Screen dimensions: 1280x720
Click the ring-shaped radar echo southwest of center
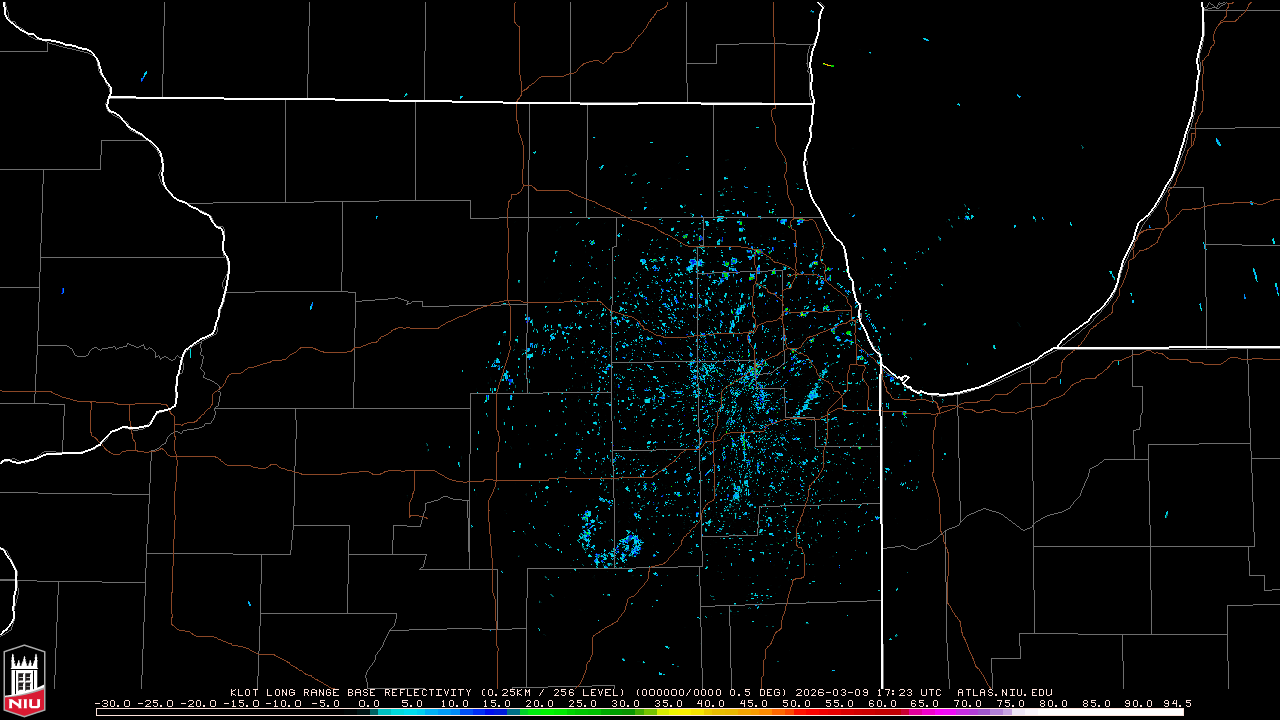tap(629, 546)
